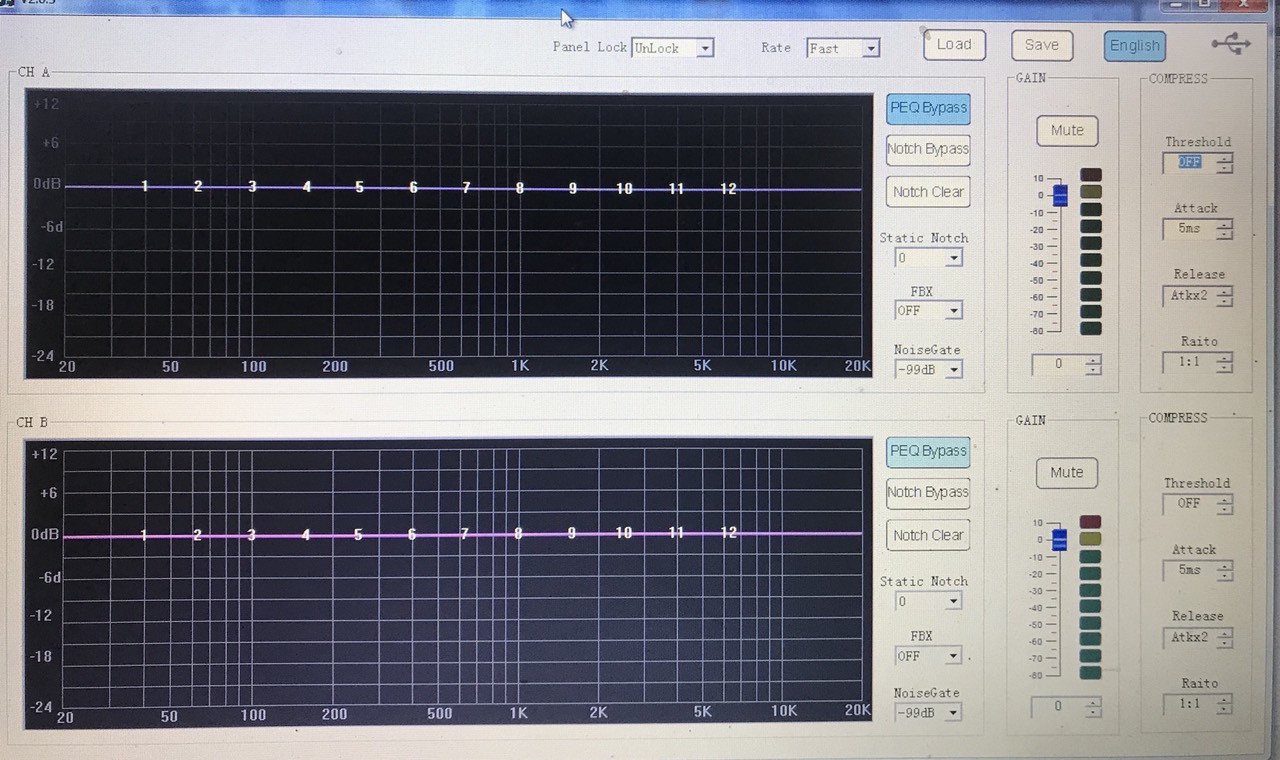The width and height of the screenshot is (1280, 760).
Task: Click the Save button
Action: click(1041, 45)
